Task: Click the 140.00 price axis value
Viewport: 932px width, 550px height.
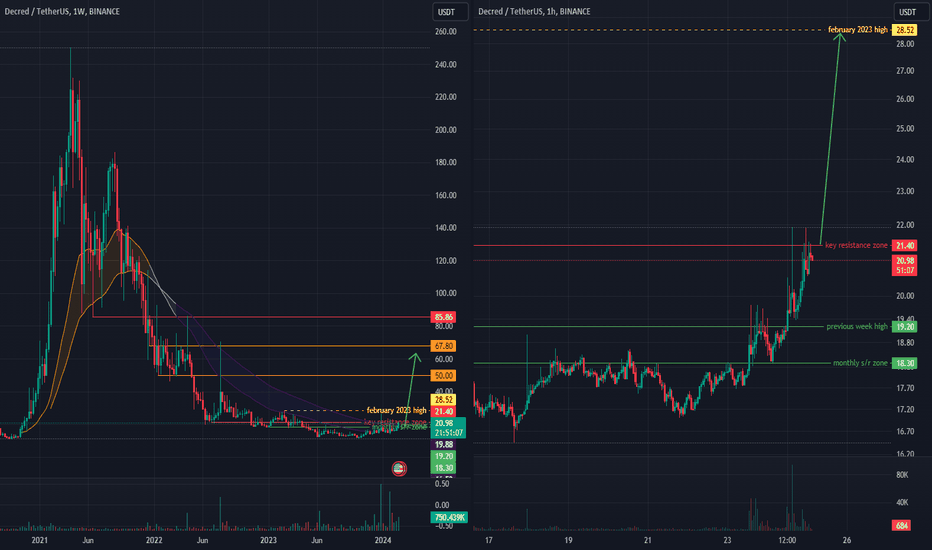Action: [x=446, y=228]
